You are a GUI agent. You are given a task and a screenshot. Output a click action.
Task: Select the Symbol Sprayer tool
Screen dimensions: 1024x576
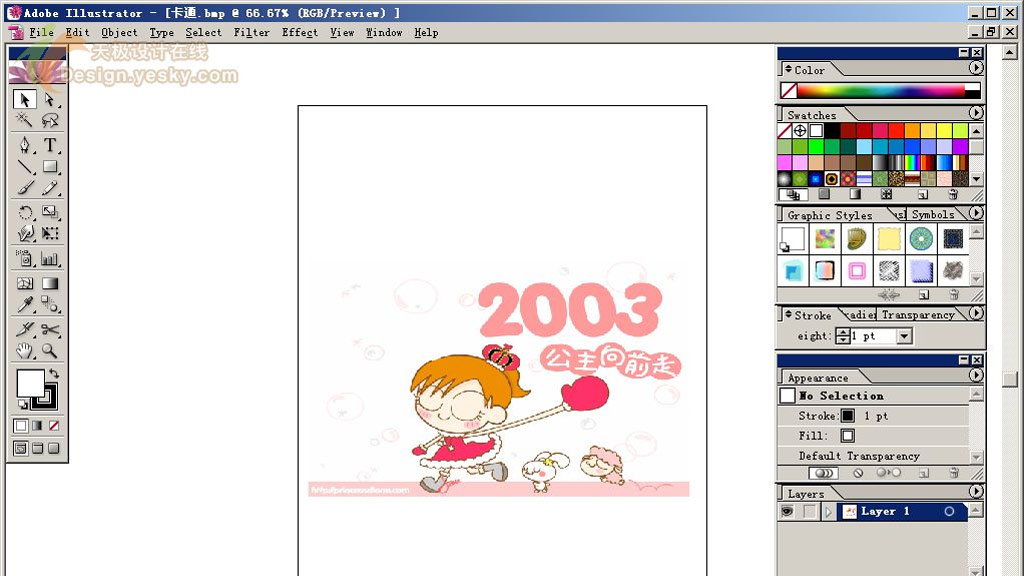[x=25, y=259]
